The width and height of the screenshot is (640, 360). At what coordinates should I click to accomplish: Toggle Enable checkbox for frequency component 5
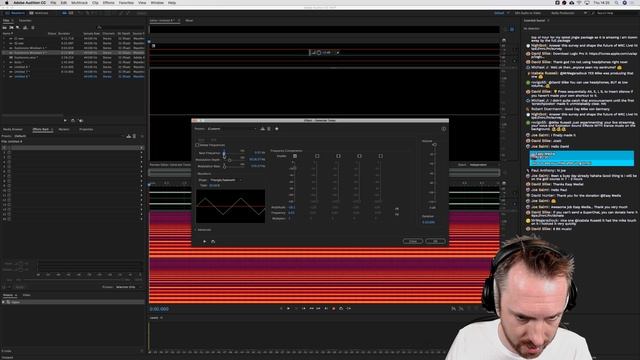tap(380, 156)
